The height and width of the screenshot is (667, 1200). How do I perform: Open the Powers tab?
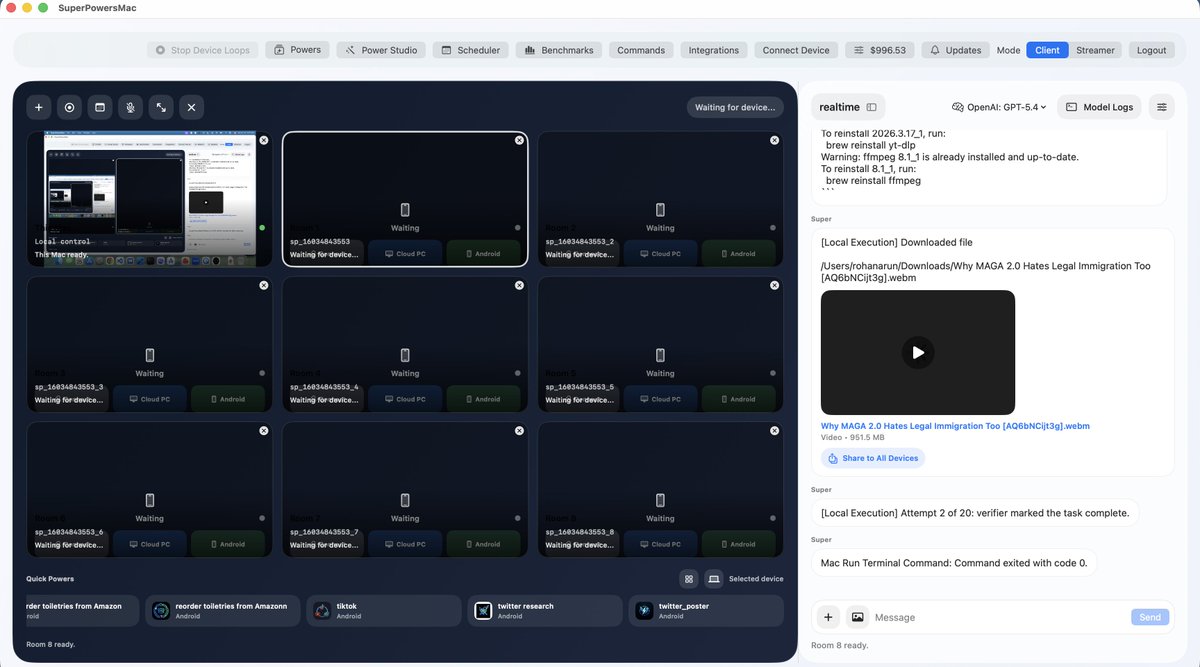click(297, 50)
